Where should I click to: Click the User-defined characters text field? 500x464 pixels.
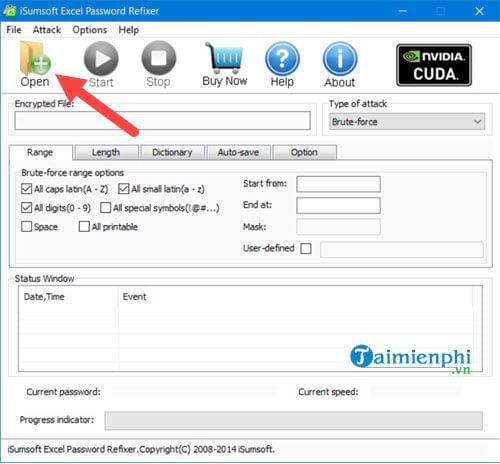tap(402, 250)
